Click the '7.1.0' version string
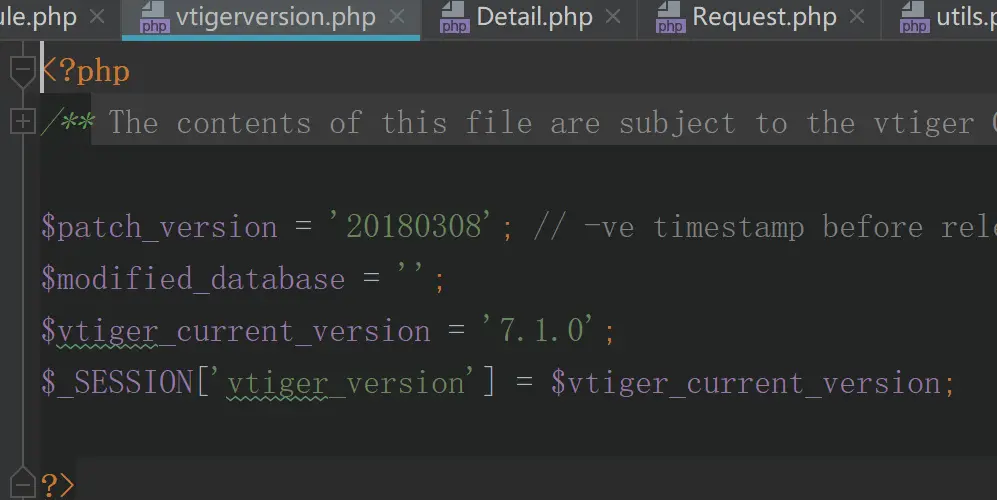 tap(538, 330)
